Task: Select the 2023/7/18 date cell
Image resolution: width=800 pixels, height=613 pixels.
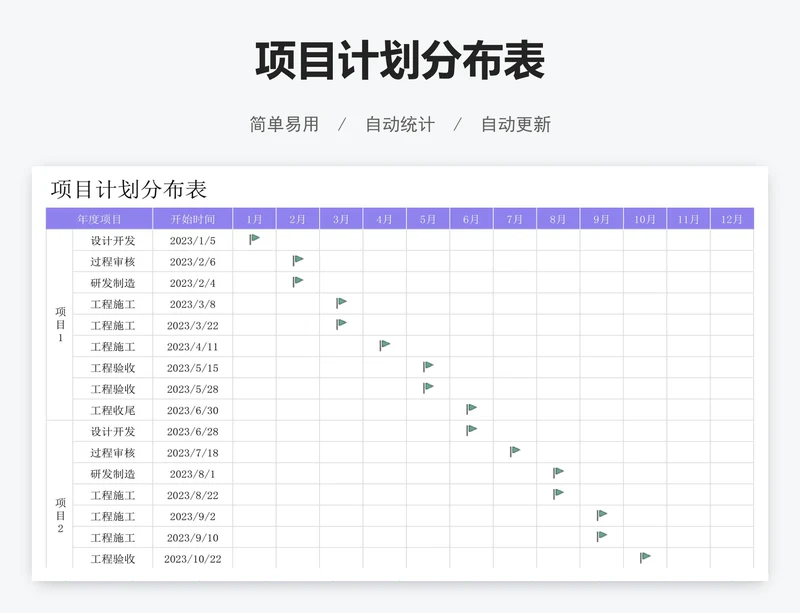Action: click(192, 453)
